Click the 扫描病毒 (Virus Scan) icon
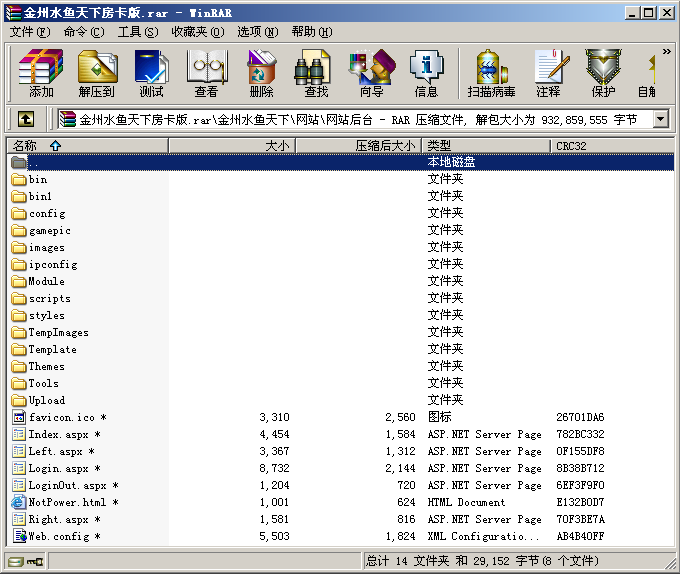 [x=491, y=73]
